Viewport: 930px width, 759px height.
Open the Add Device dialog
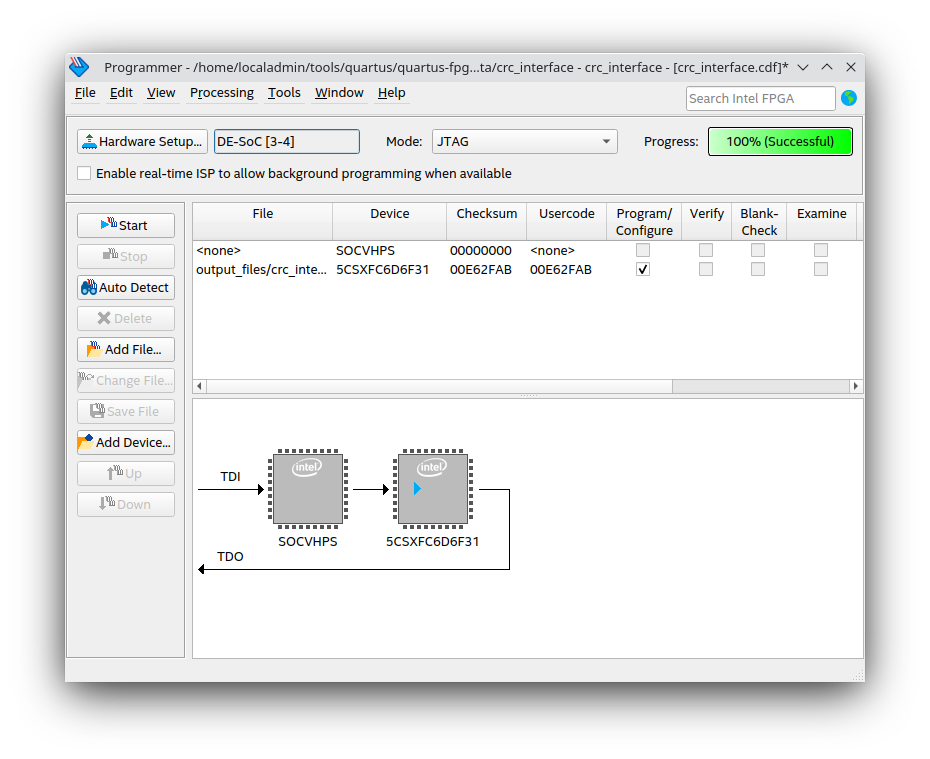(126, 442)
